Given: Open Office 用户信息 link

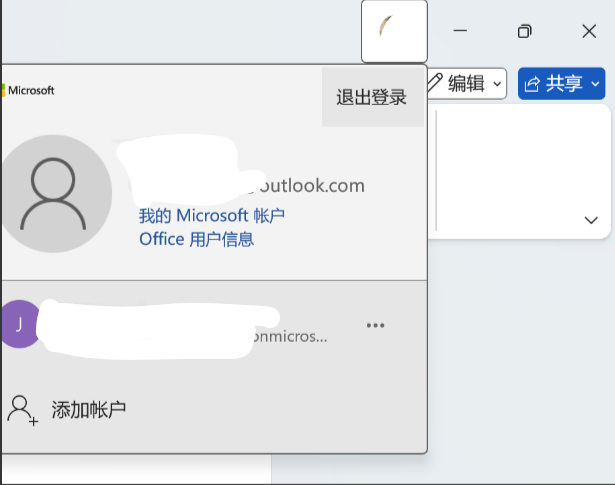Looking at the screenshot, I should [197, 239].
